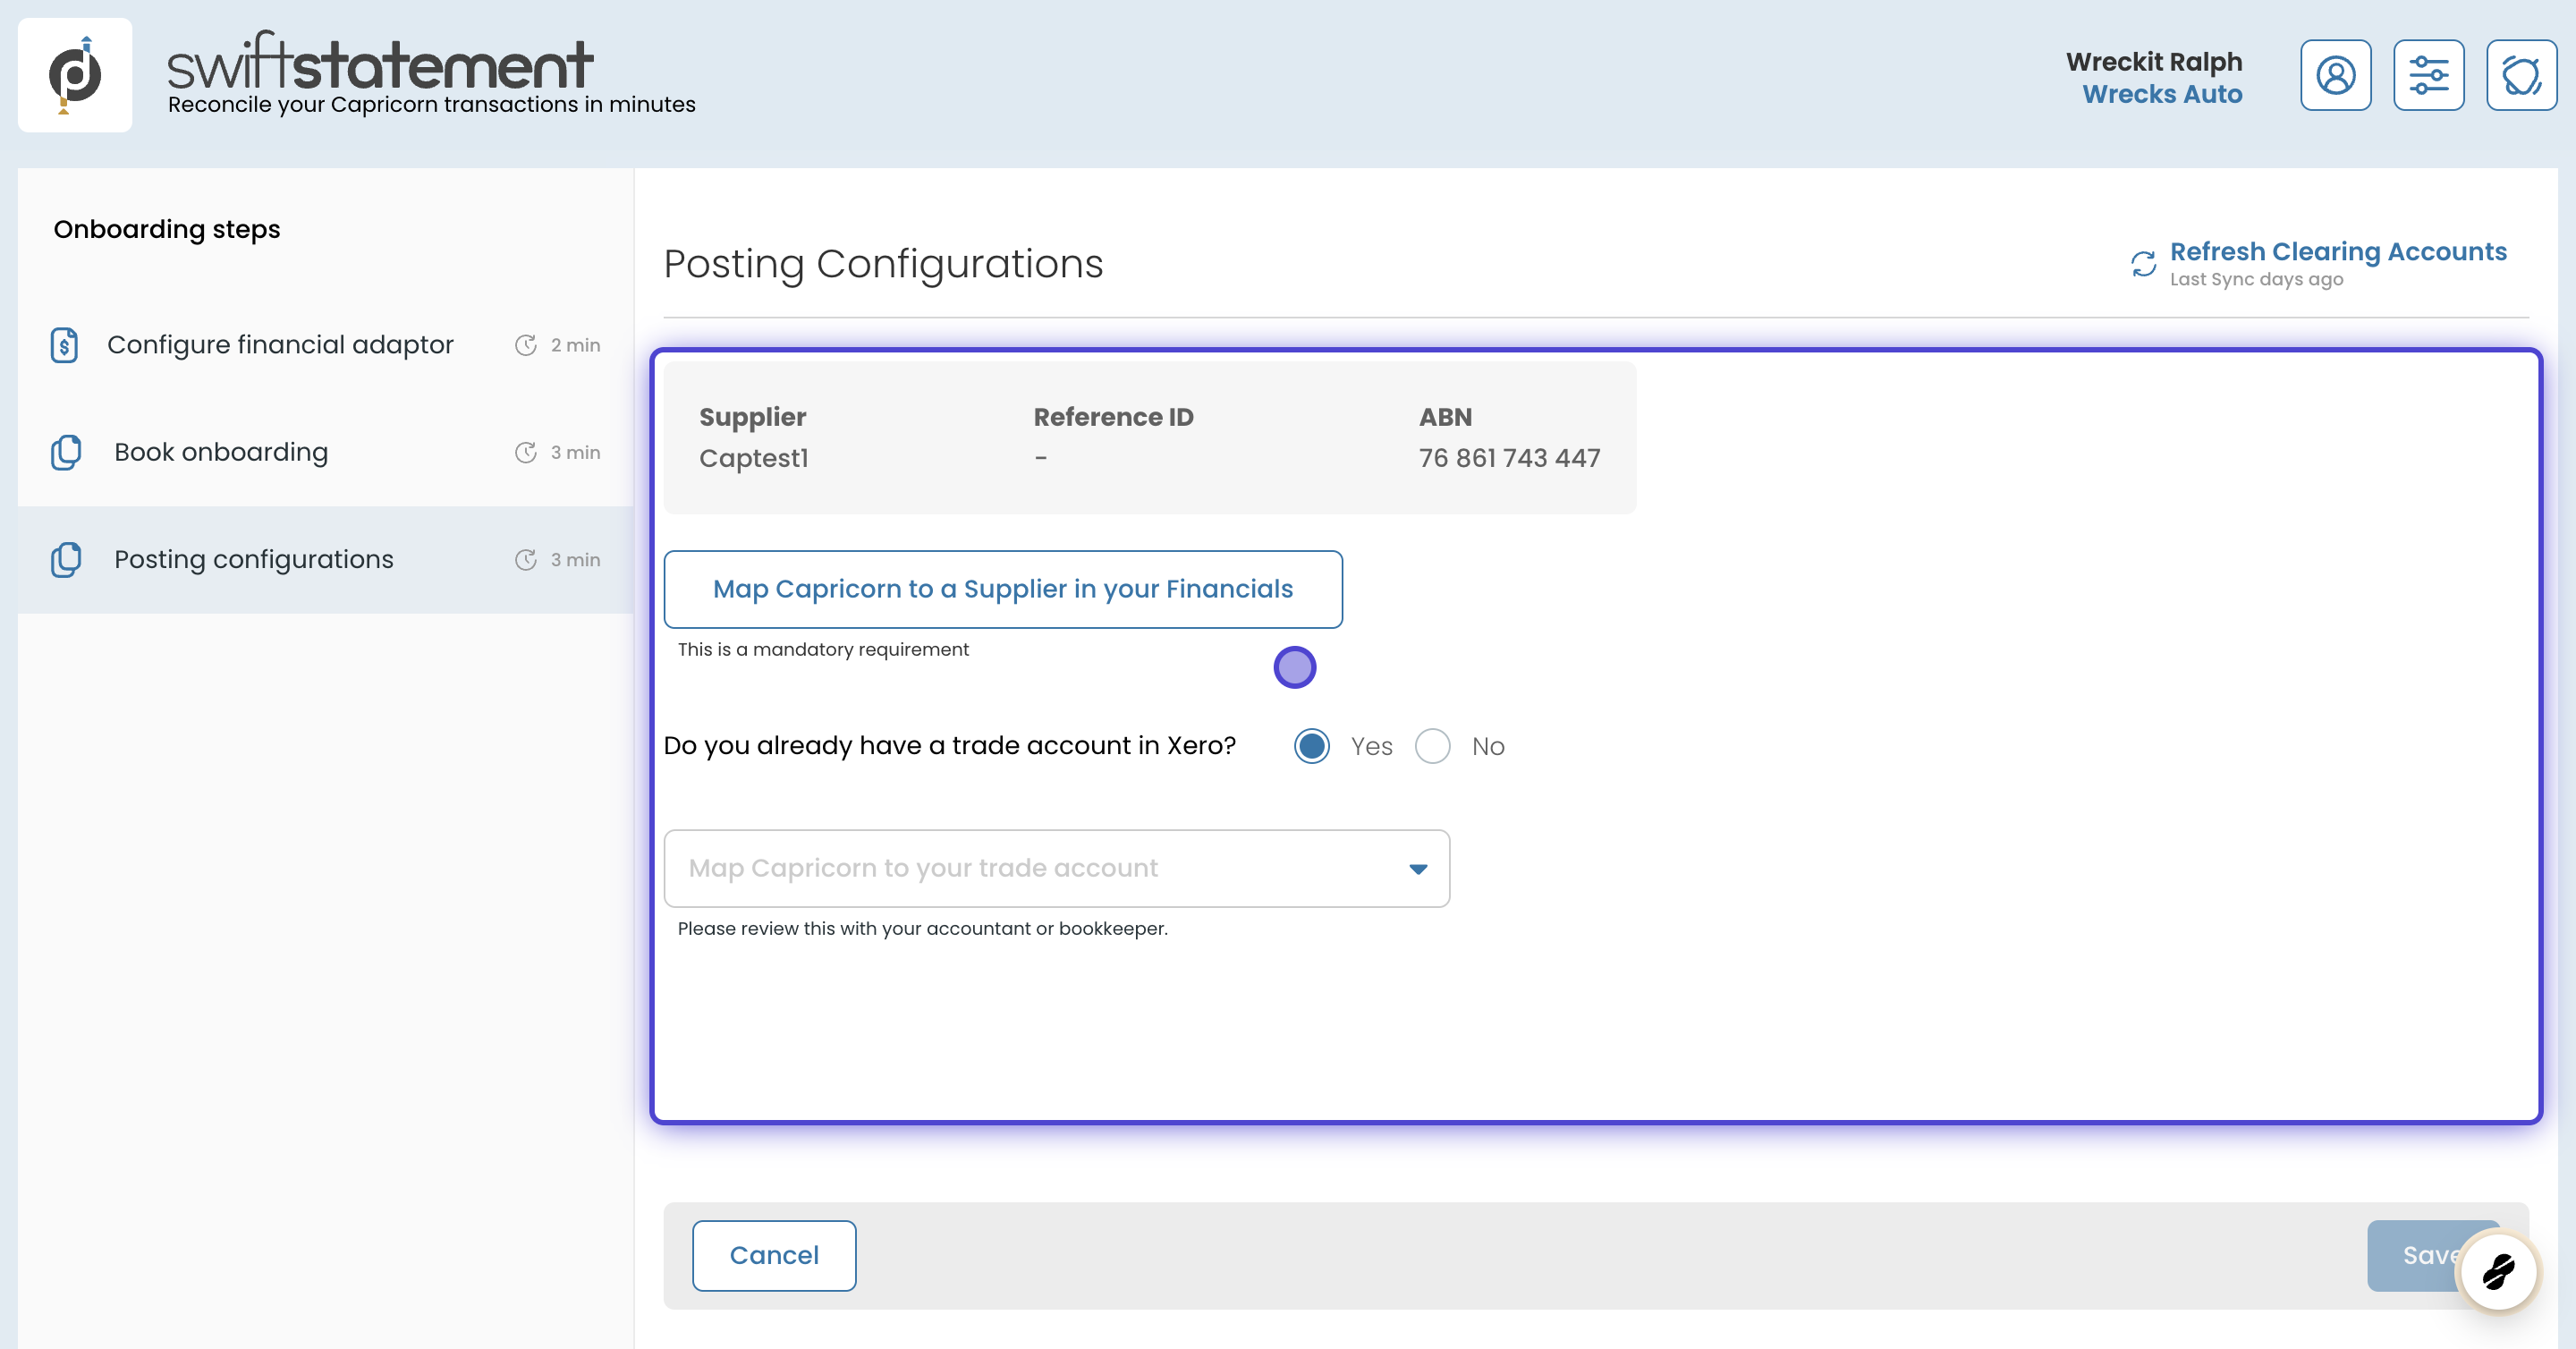Click the clock icon in the Book onboarding row
The height and width of the screenshot is (1349, 2576).
point(526,452)
